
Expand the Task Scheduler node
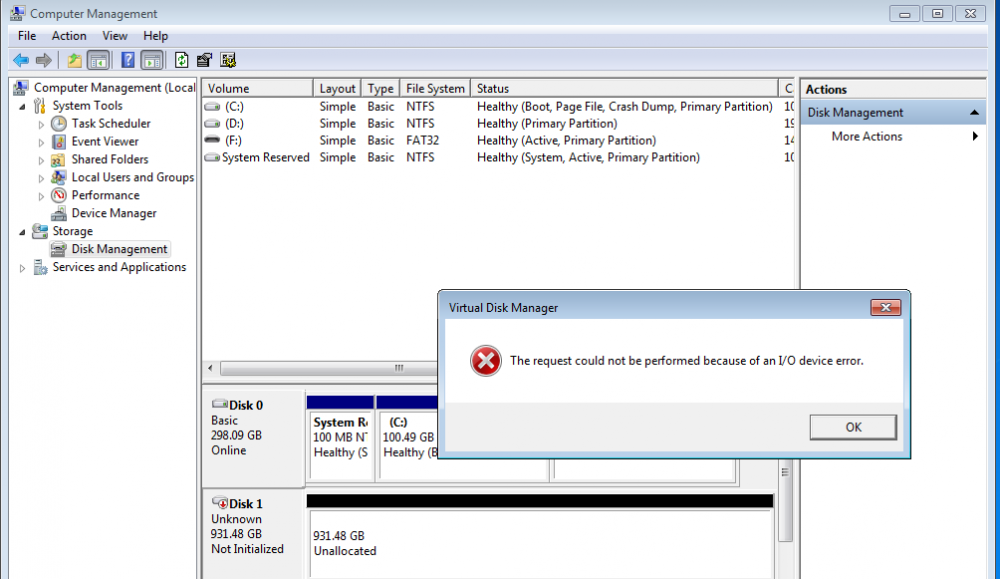41,124
